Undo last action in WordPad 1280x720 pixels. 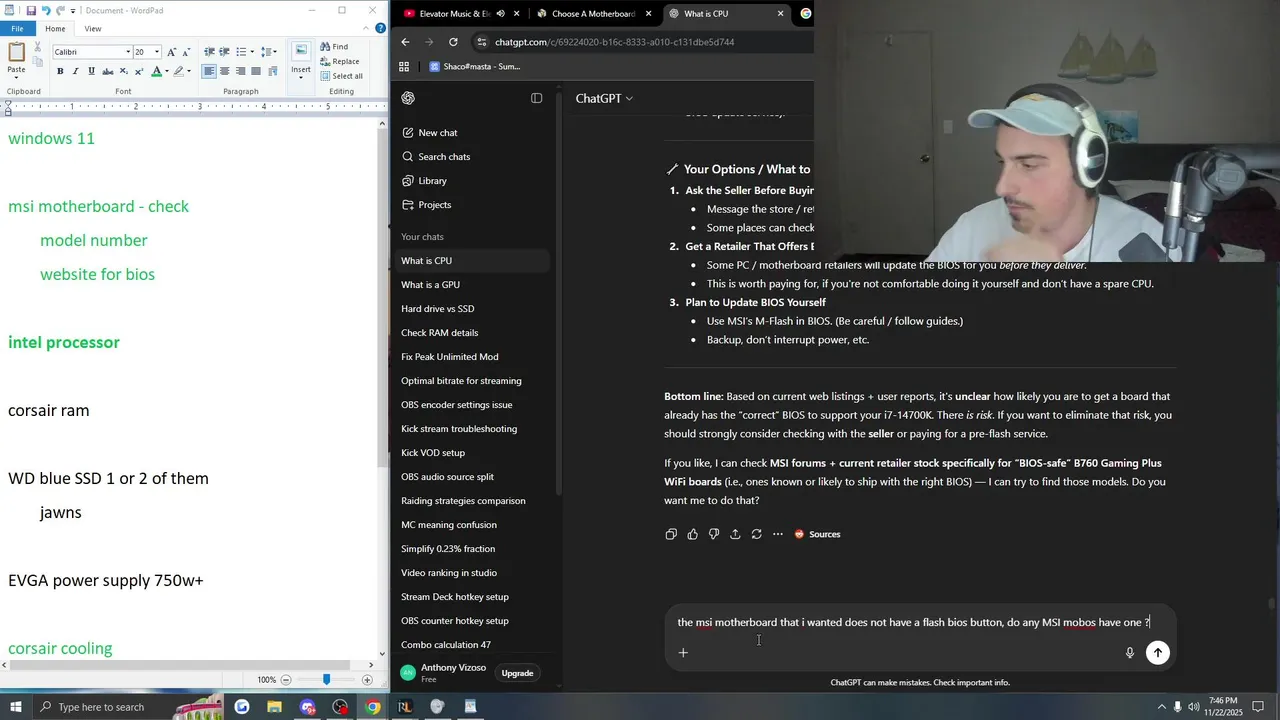[46, 10]
